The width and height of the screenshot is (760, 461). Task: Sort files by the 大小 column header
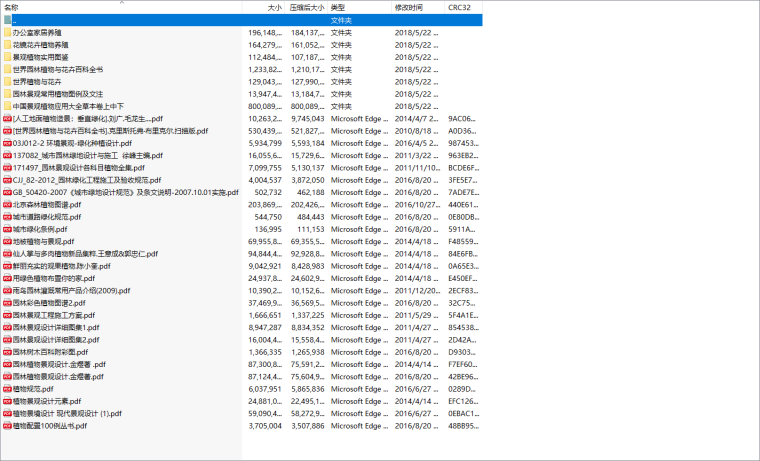(273, 7)
